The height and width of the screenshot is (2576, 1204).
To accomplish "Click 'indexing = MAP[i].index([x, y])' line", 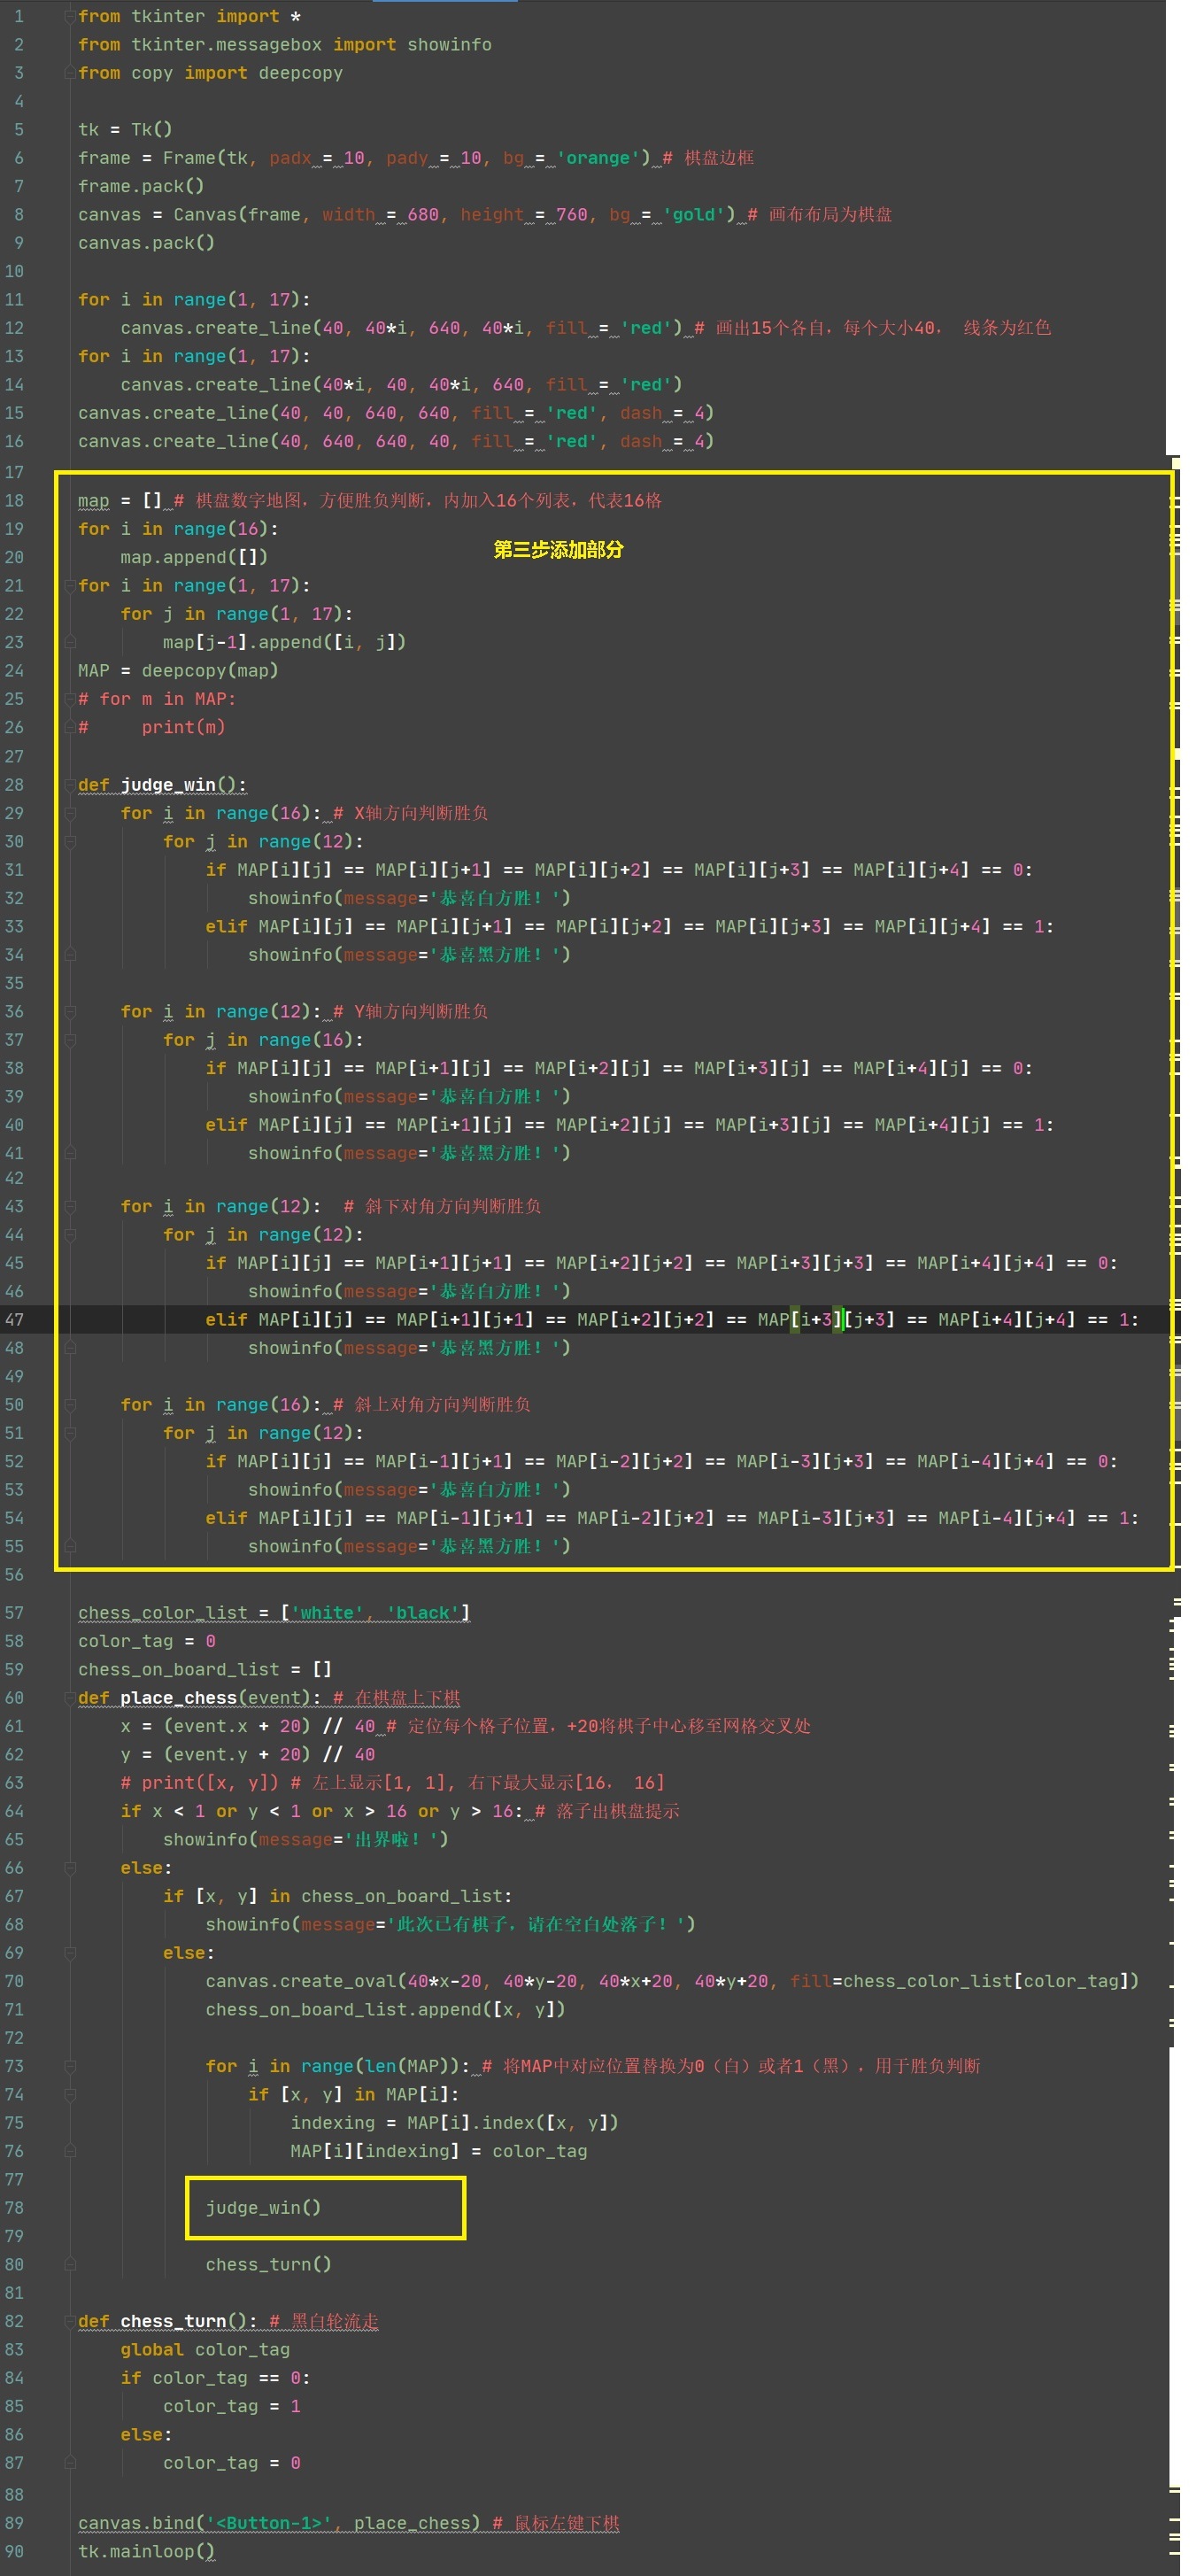I will tap(454, 2123).
